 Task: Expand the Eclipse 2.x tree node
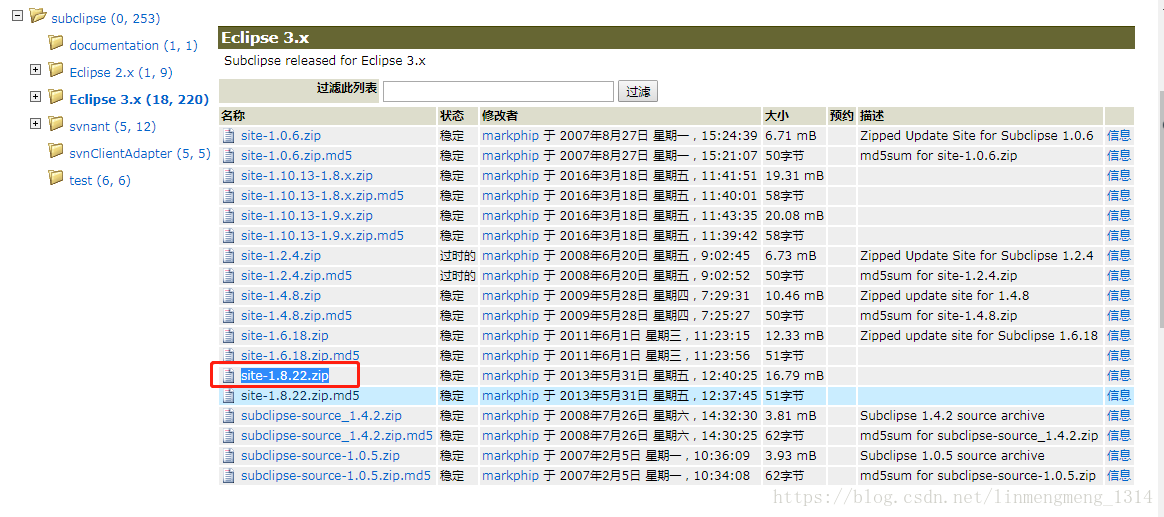point(35,70)
